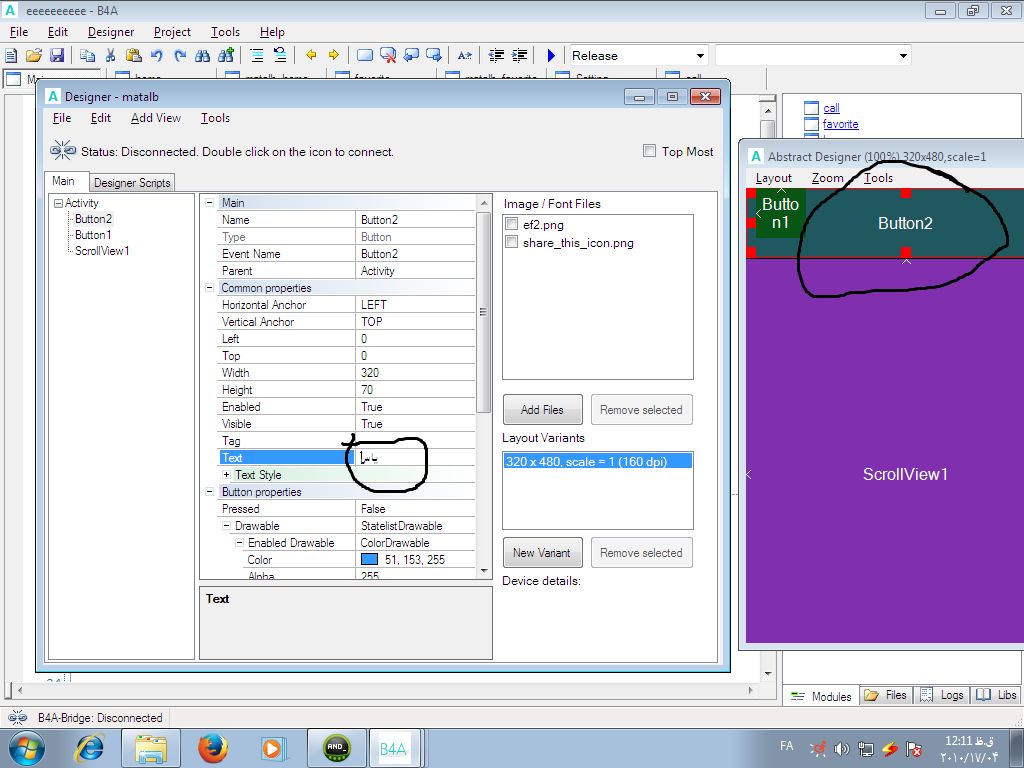Click the Undo arrow icon
The image size is (1024, 768).
157,56
